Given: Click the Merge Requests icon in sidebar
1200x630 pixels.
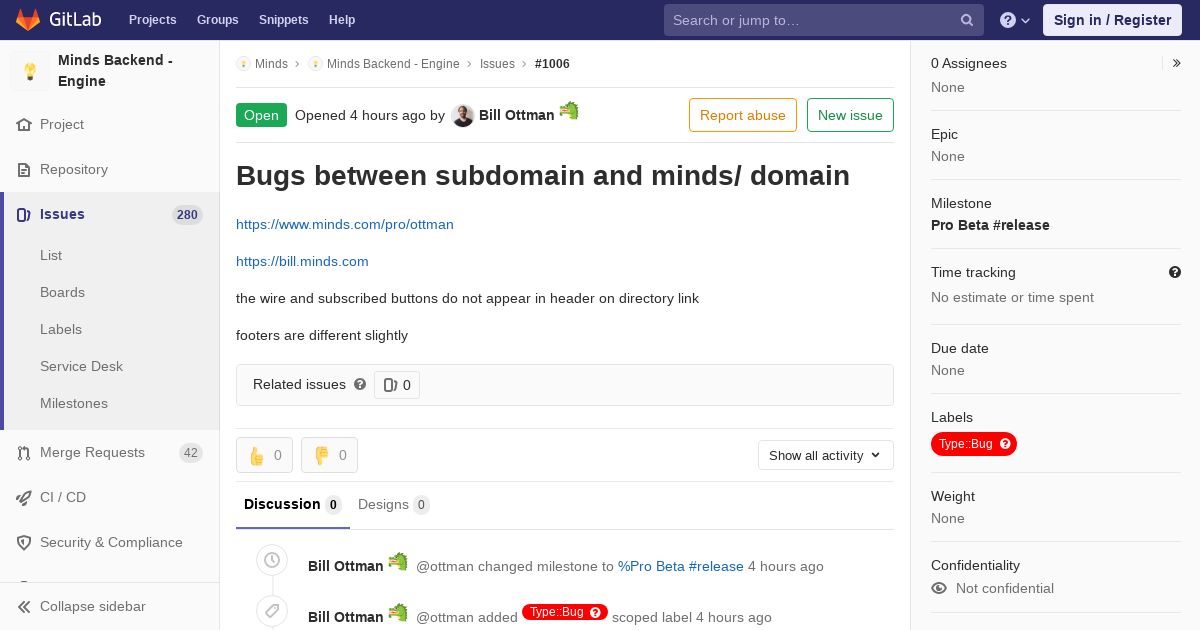Looking at the screenshot, I should pos(24,453).
